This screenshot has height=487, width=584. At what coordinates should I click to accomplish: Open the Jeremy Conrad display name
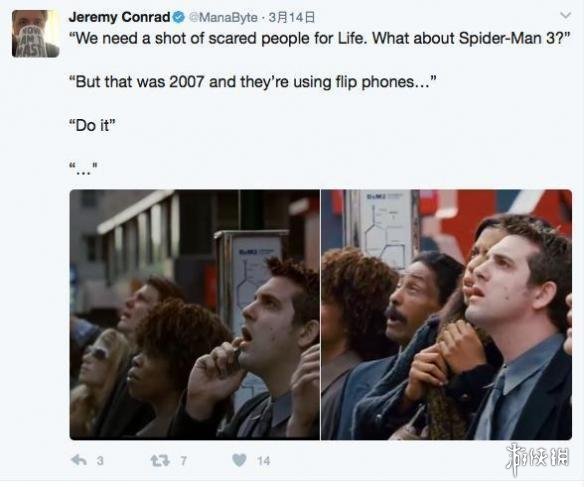(119, 17)
